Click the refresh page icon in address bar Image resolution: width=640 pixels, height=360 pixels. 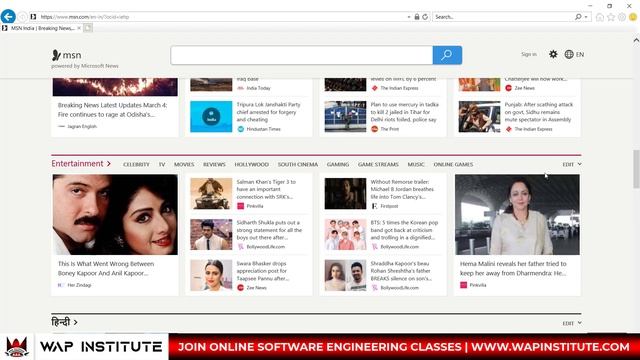click(425, 17)
